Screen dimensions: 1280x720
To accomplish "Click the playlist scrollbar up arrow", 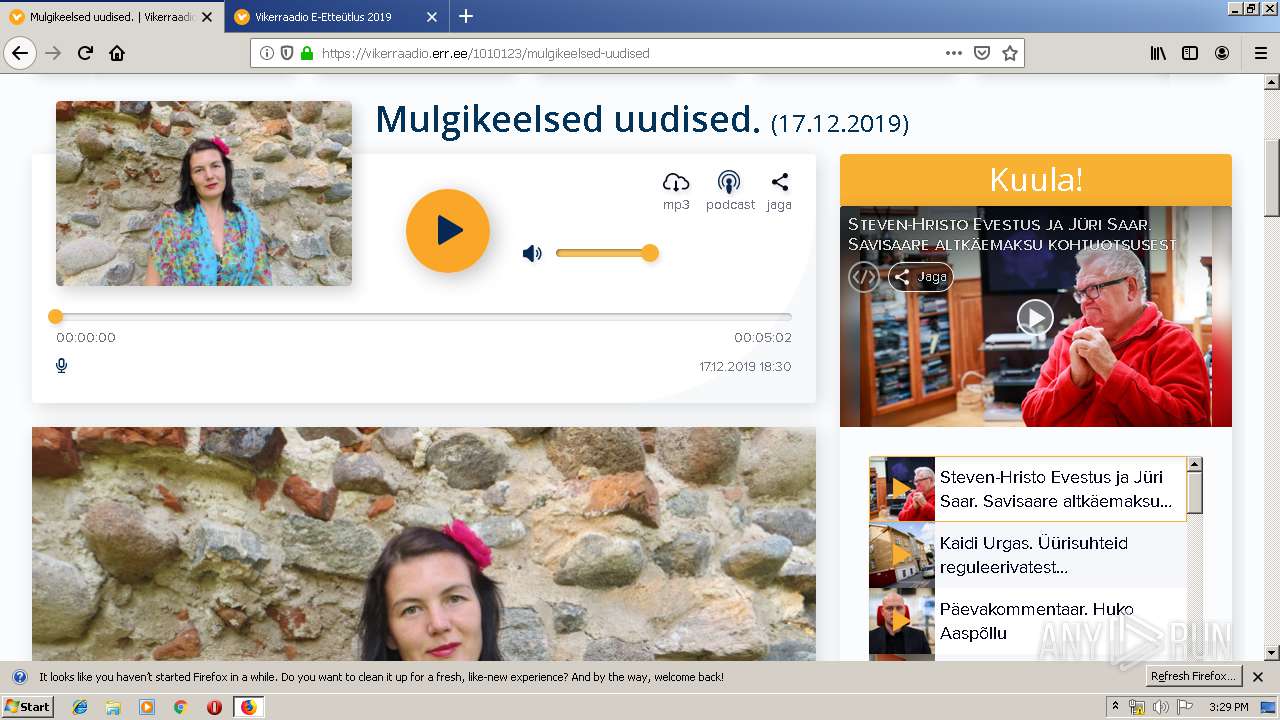I will coord(1194,465).
